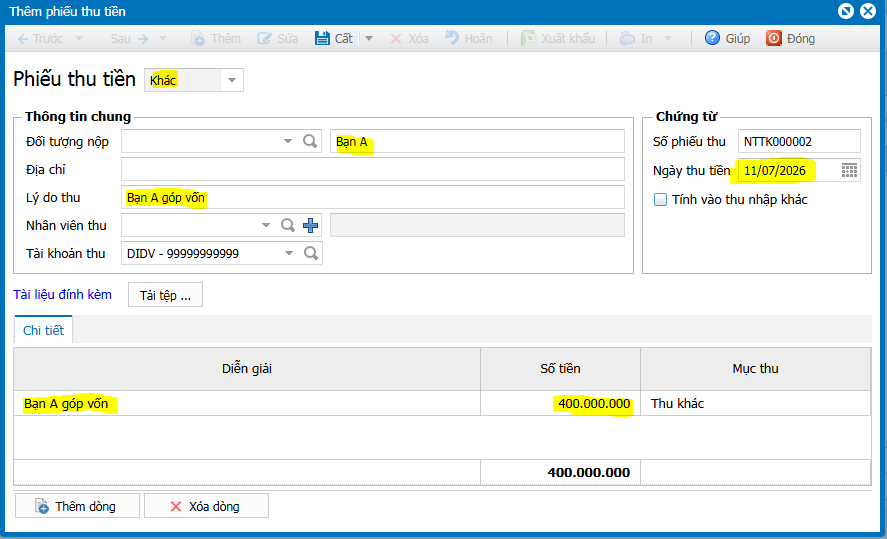This screenshot has height=539, width=887.
Task: Click the Thêm dòng add row button
Action: click(77, 506)
